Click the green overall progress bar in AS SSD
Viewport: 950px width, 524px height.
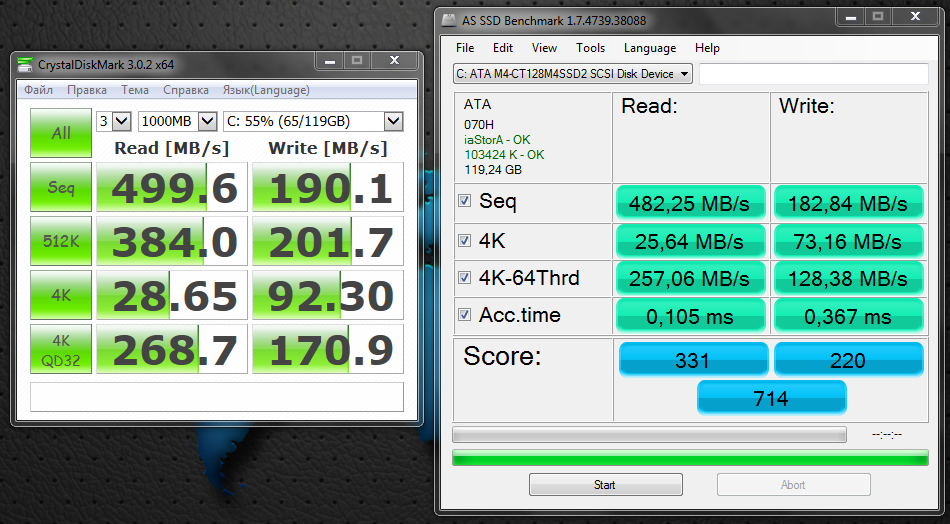[690, 457]
